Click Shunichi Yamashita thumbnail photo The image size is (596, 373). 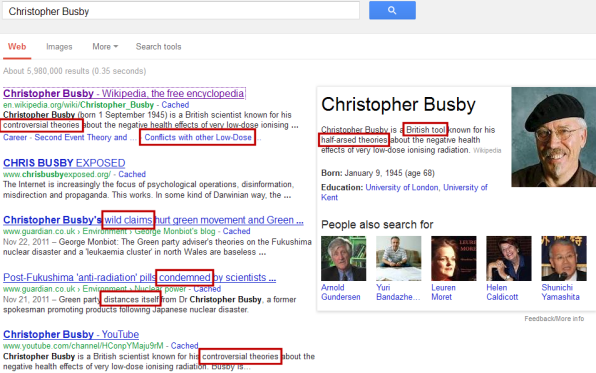point(564,259)
